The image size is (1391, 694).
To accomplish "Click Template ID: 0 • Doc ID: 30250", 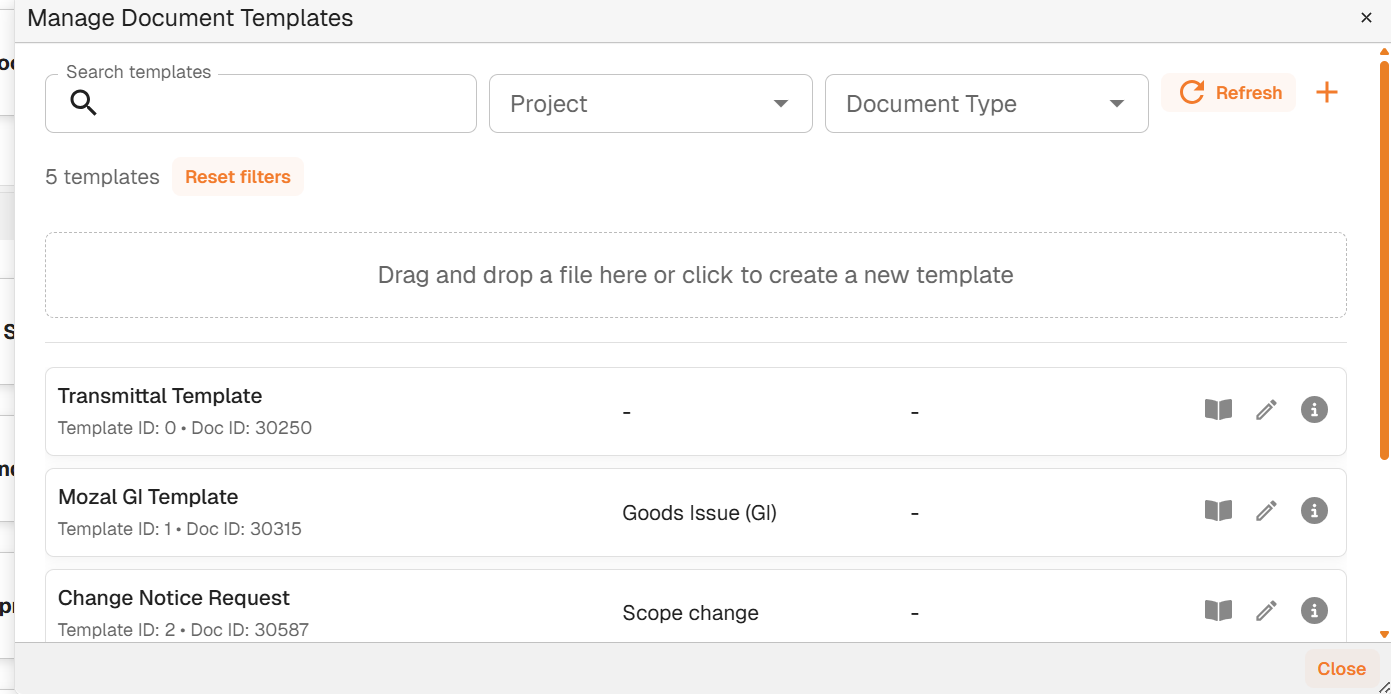I will coord(185,428).
